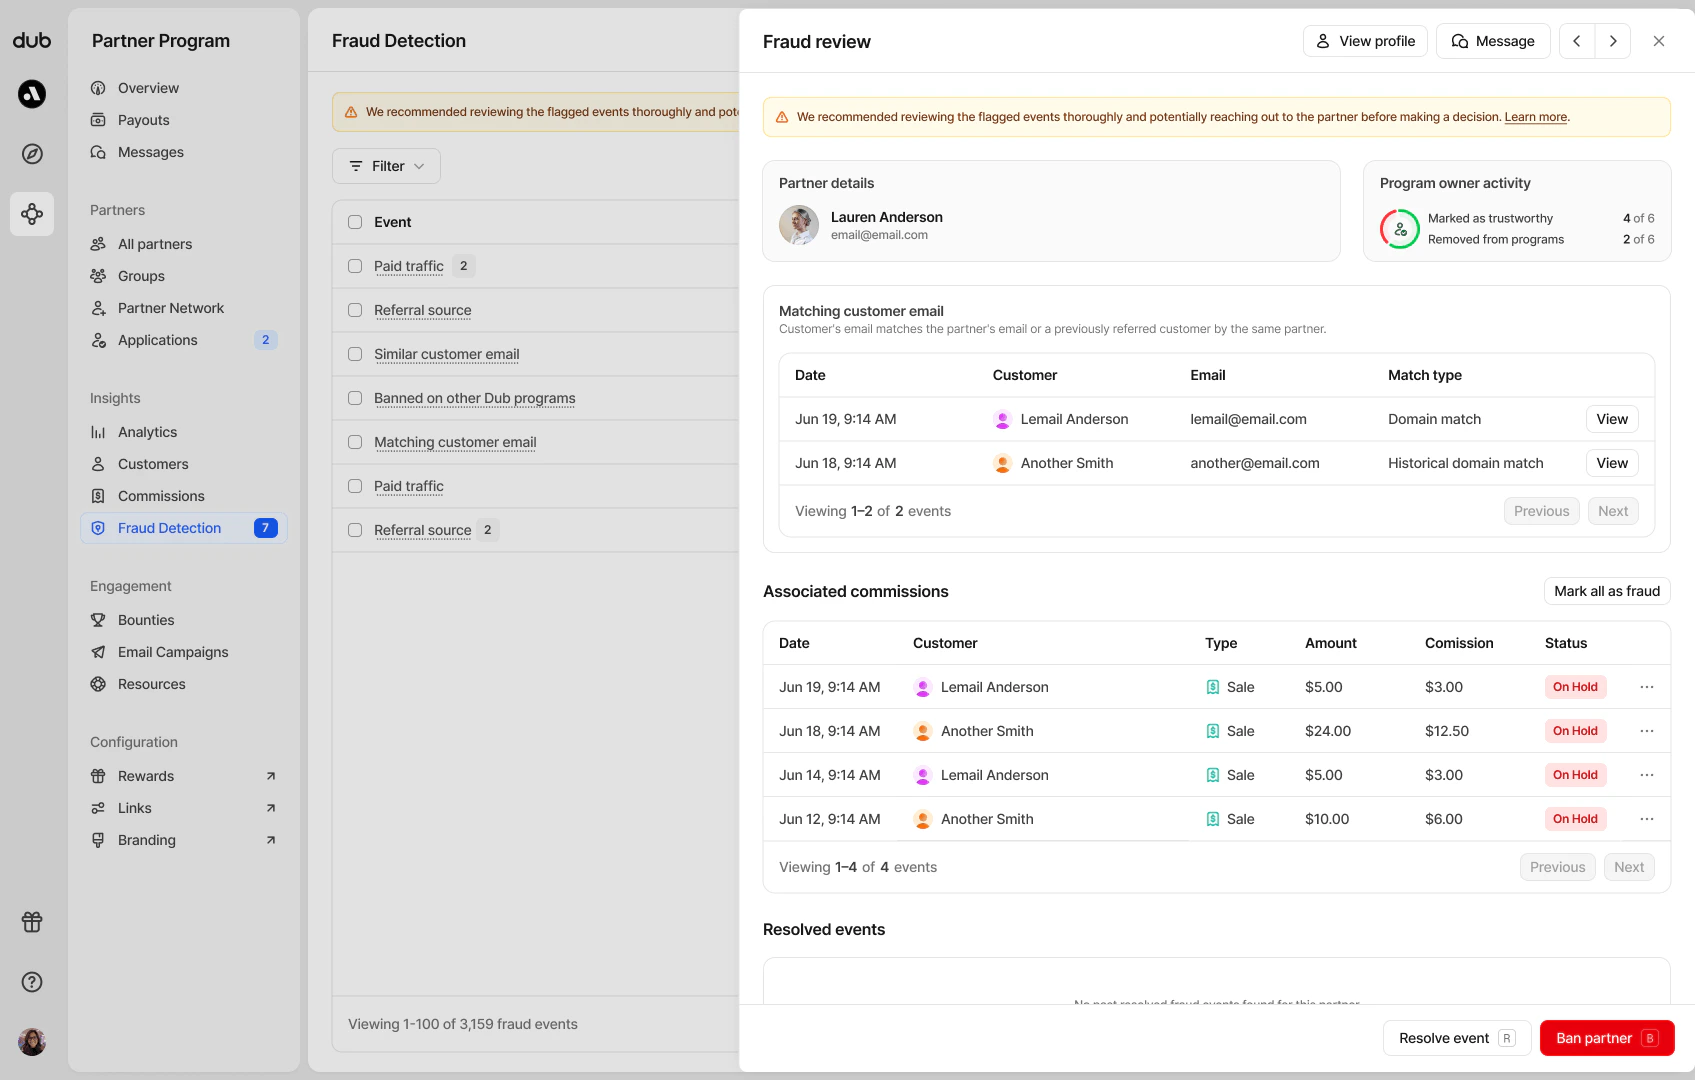Click the previous chevron beside the close button
Image resolution: width=1695 pixels, height=1080 pixels.
pyautogui.click(x=1577, y=41)
